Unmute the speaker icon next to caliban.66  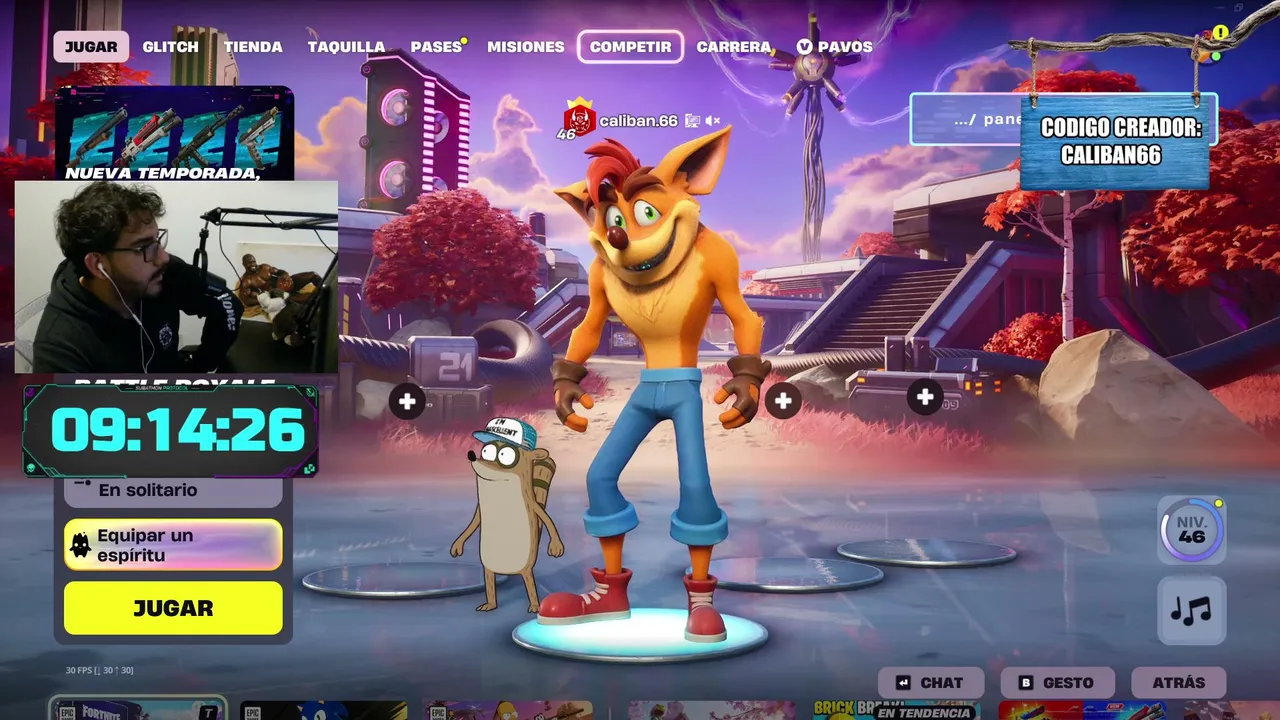pos(713,121)
